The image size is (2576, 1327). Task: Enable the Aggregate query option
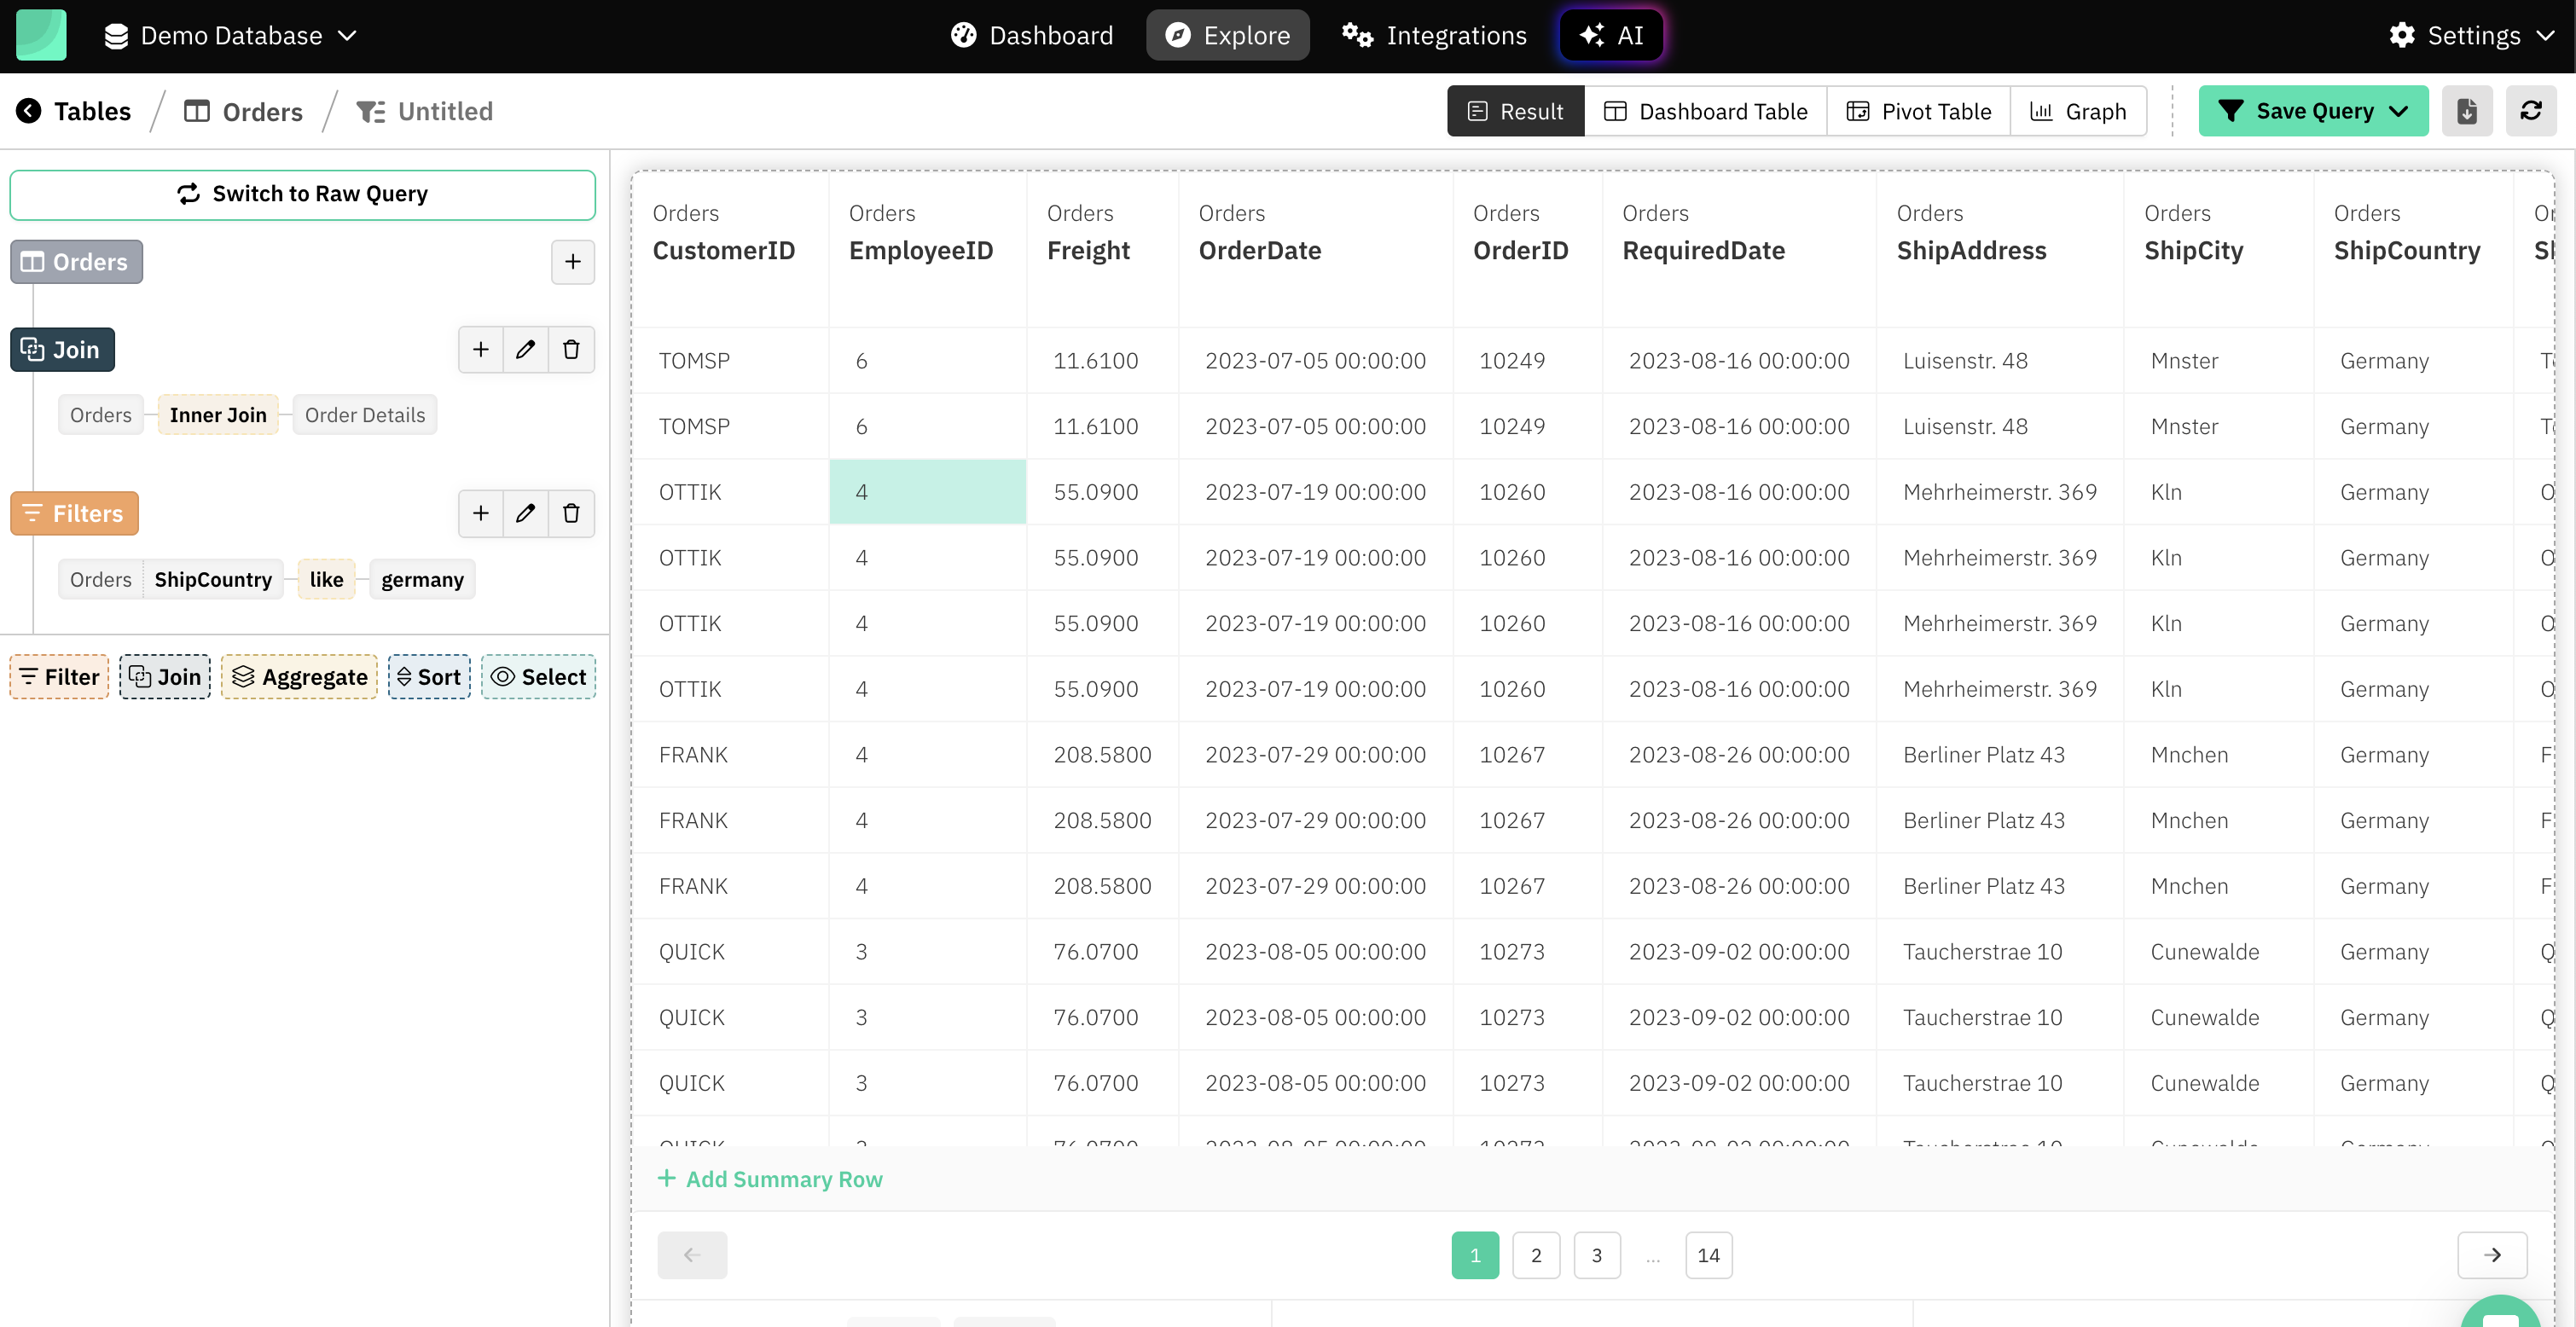click(x=298, y=676)
